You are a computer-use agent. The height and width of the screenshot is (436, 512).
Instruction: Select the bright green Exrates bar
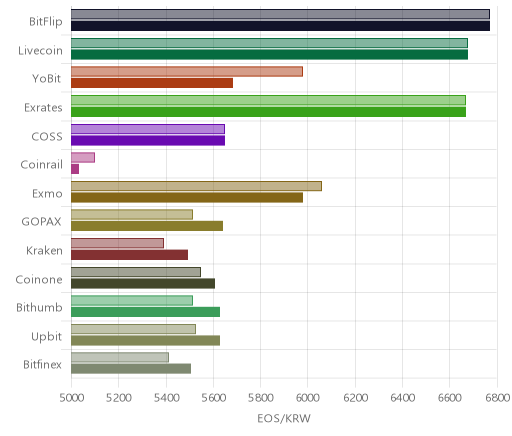268,112
